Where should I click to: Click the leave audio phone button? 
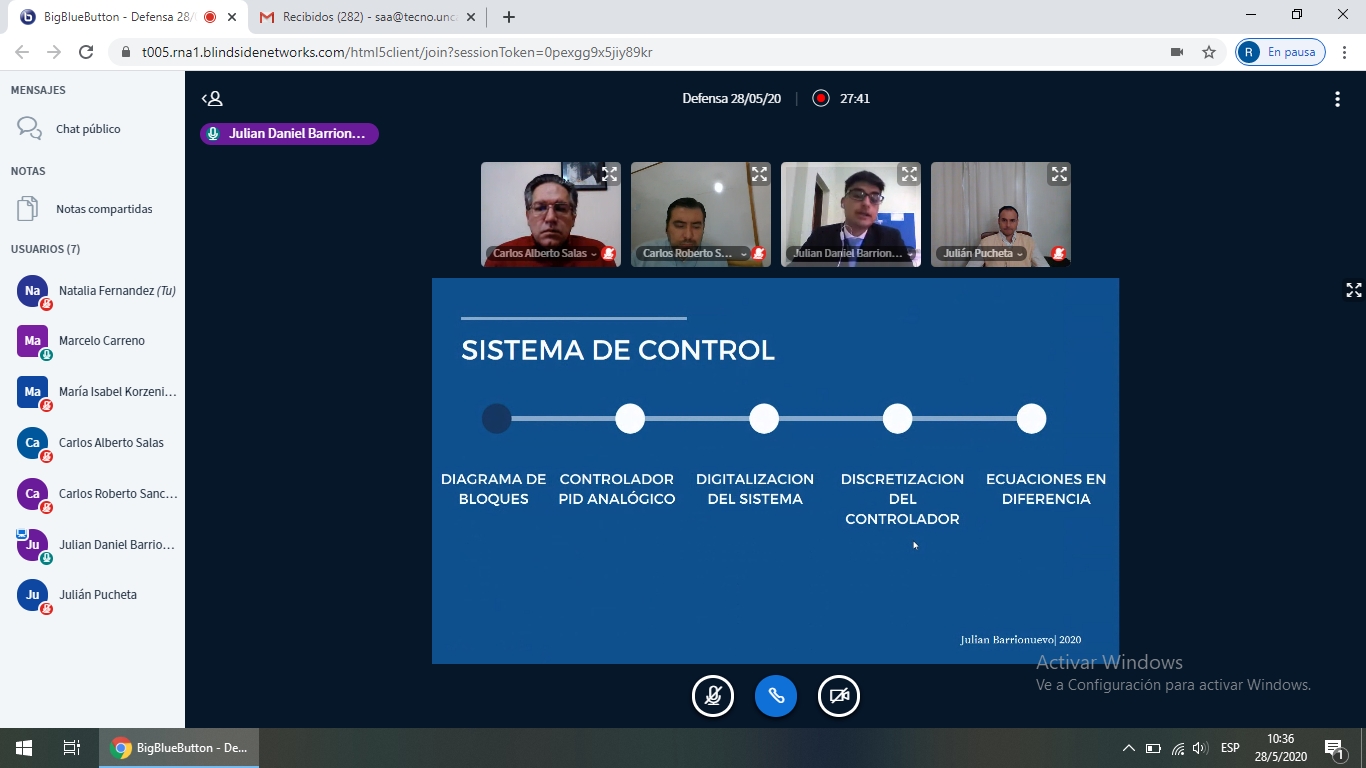point(776,696)
